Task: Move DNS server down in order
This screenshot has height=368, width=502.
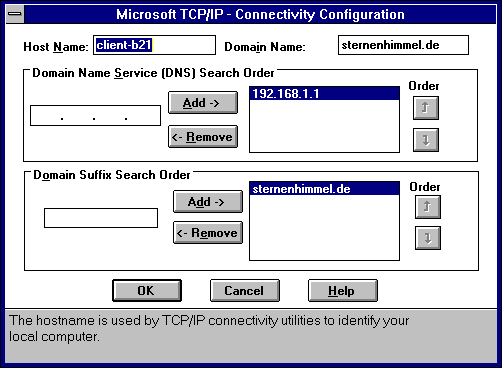Action: pyautogui.click(x=426, y=140)
